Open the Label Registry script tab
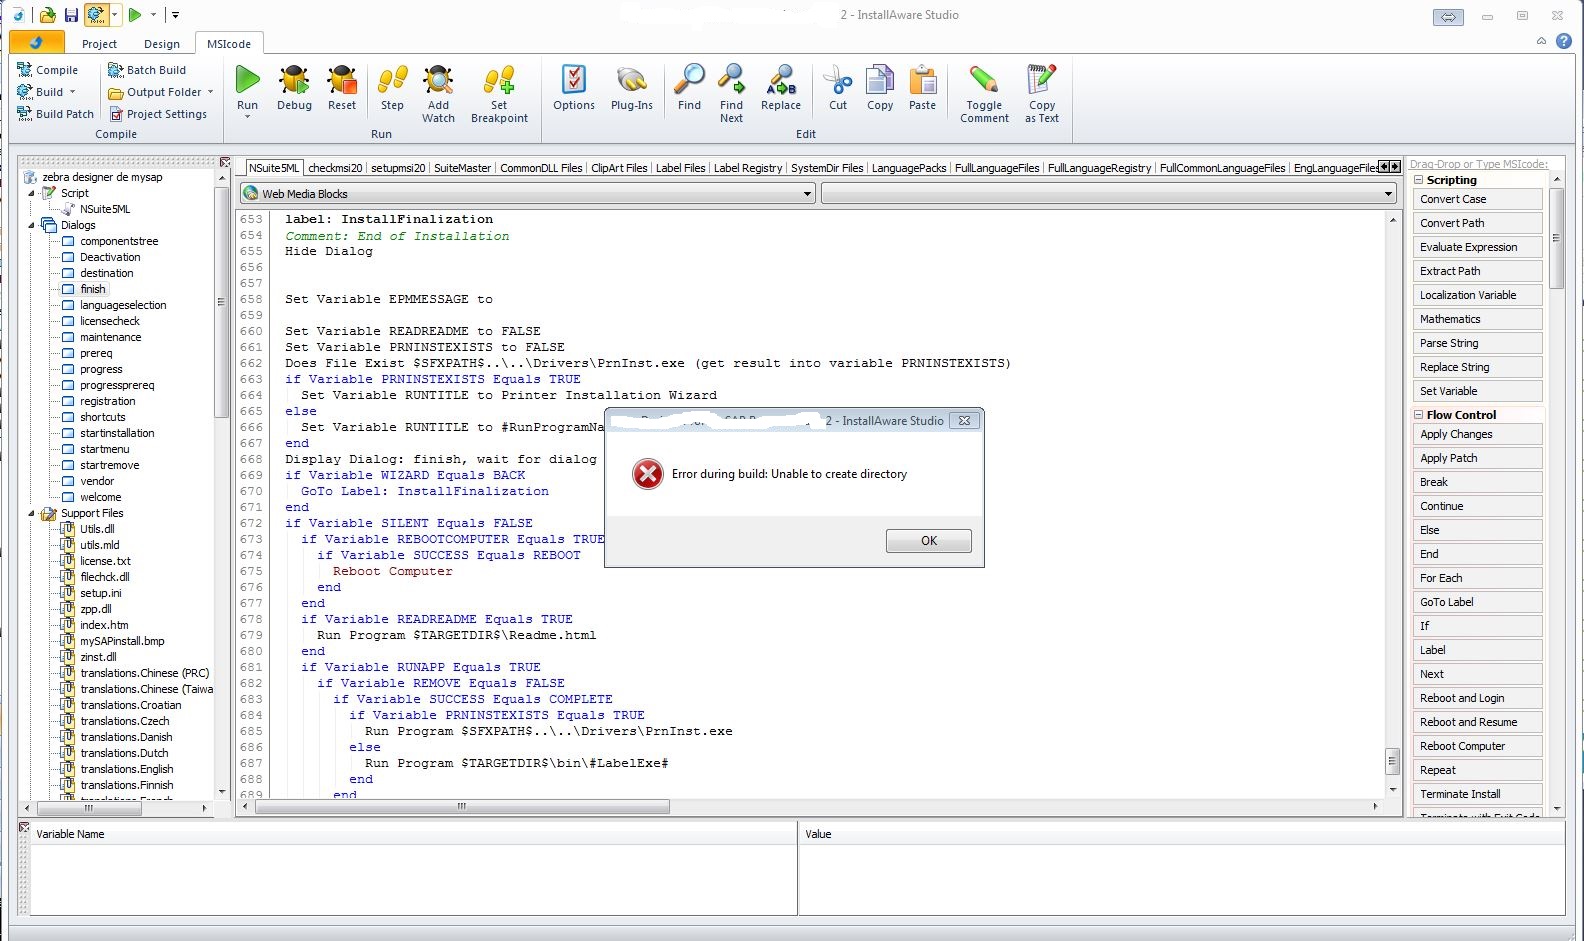The image size is (1584, 941). [x=748, y=168]
